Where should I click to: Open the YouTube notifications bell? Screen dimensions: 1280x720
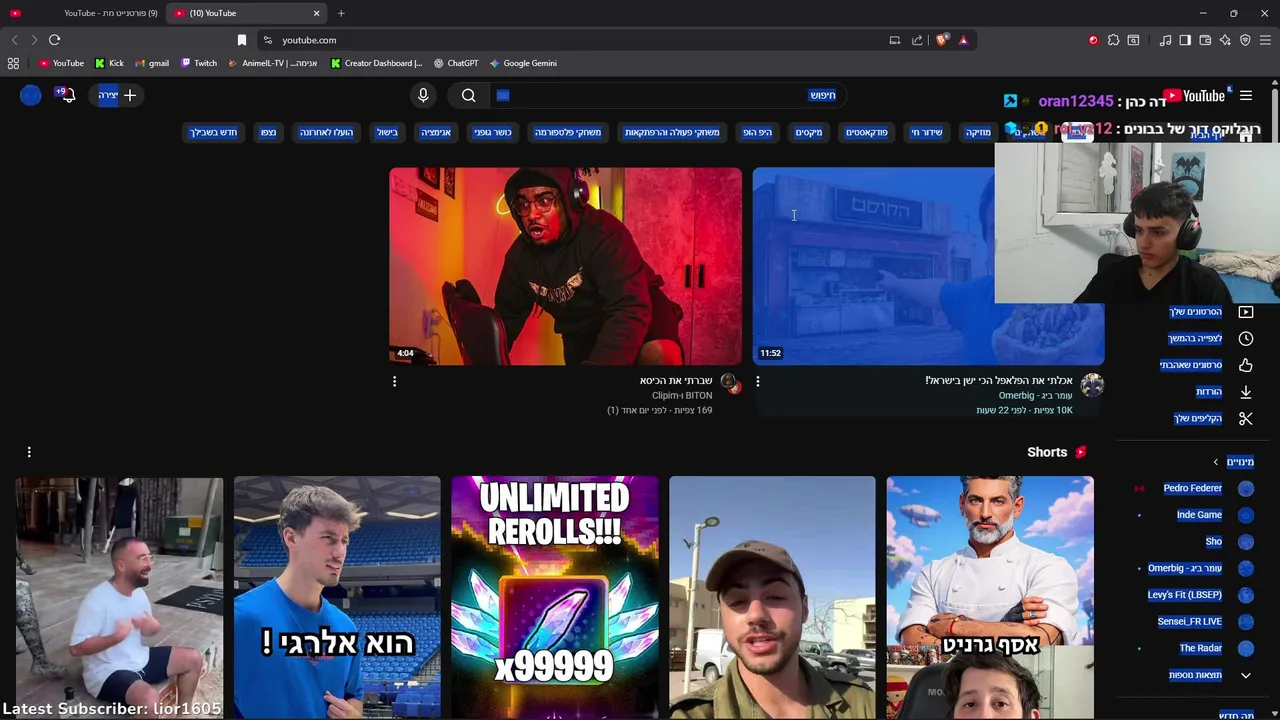point(67,95)
